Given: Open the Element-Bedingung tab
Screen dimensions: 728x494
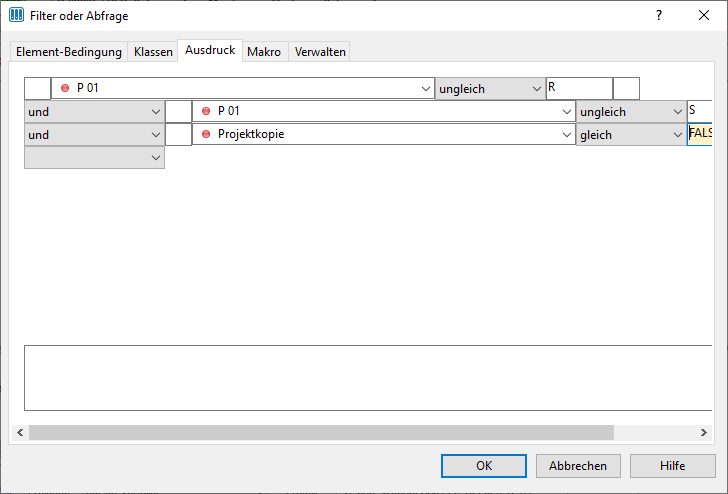Looking at the screenshot, I should (69, 52).
